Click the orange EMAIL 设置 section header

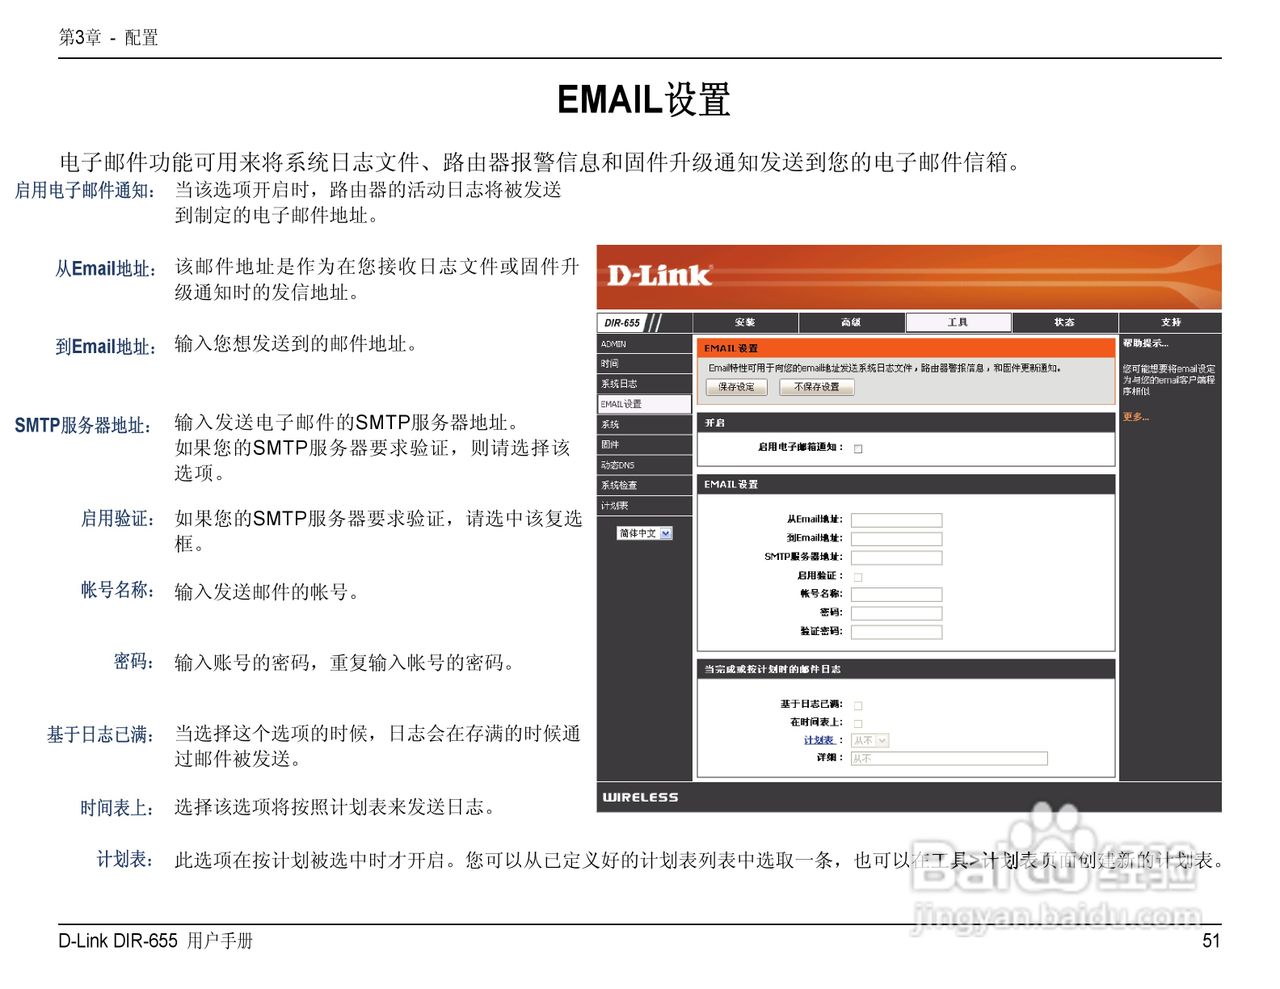(906, 348)
